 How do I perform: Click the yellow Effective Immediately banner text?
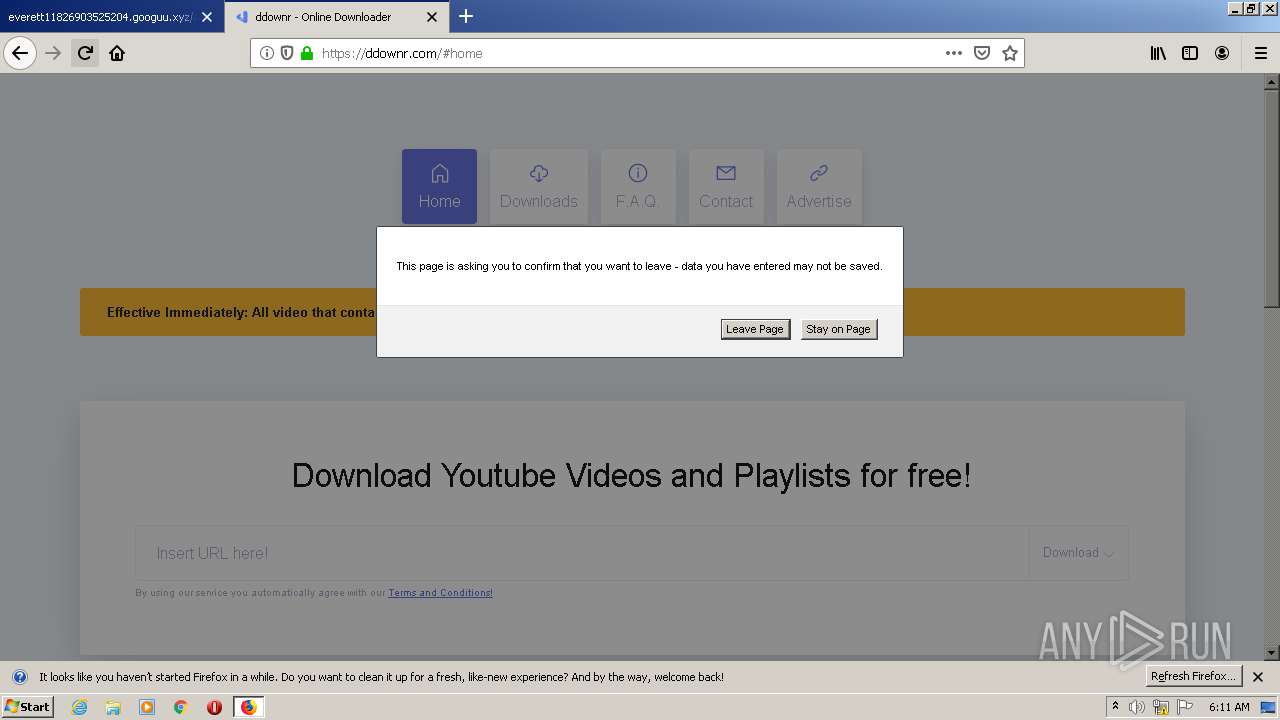click(x=241, y=312)
